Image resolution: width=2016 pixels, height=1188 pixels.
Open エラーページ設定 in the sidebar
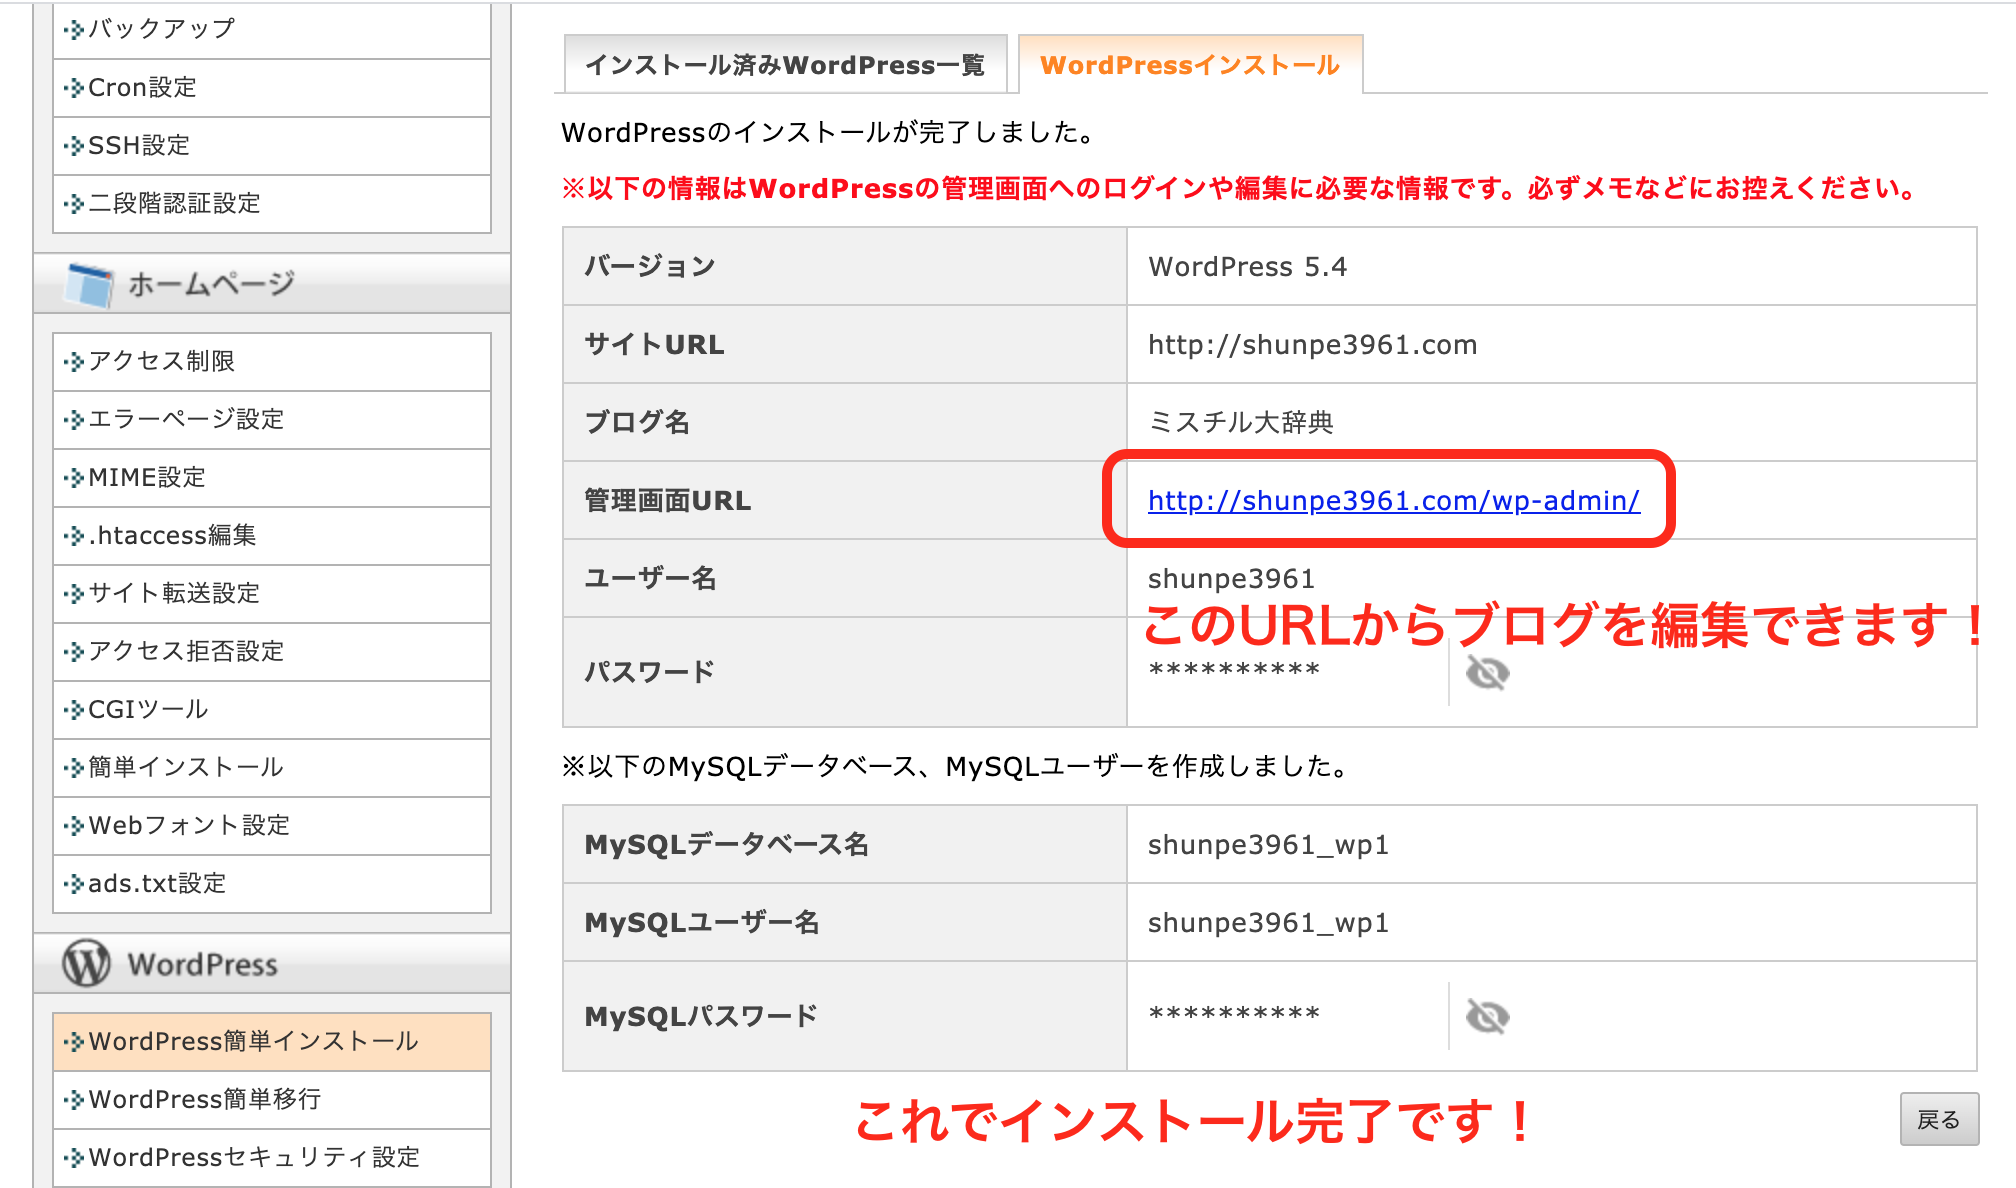click(272, 419)
